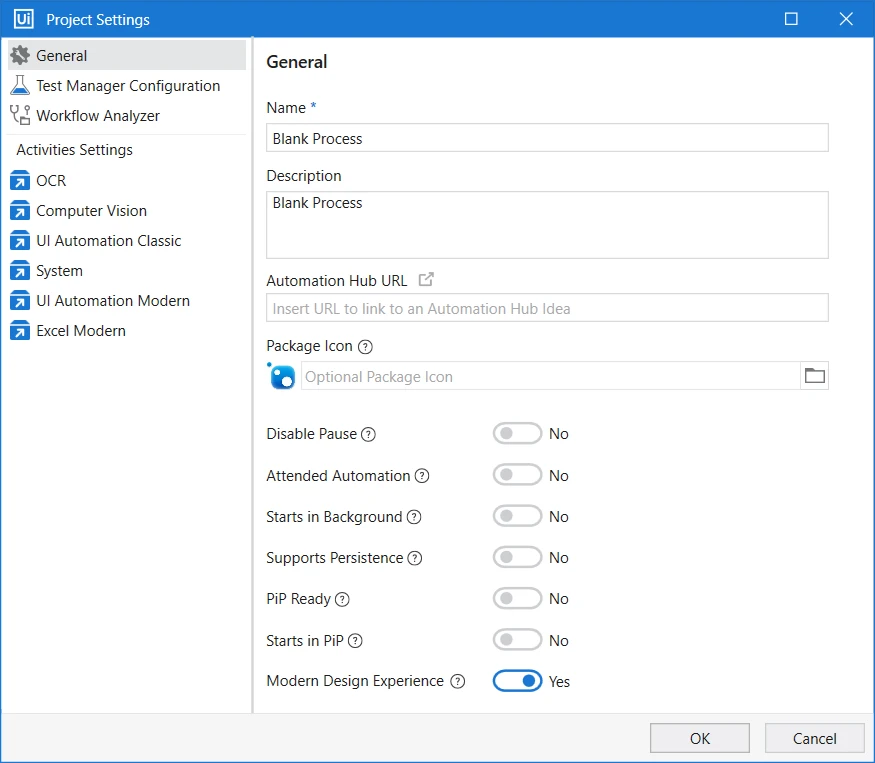875x763 pixels.
Task: Enable the Starts in PiP toggle
Action: click(517, 640)
